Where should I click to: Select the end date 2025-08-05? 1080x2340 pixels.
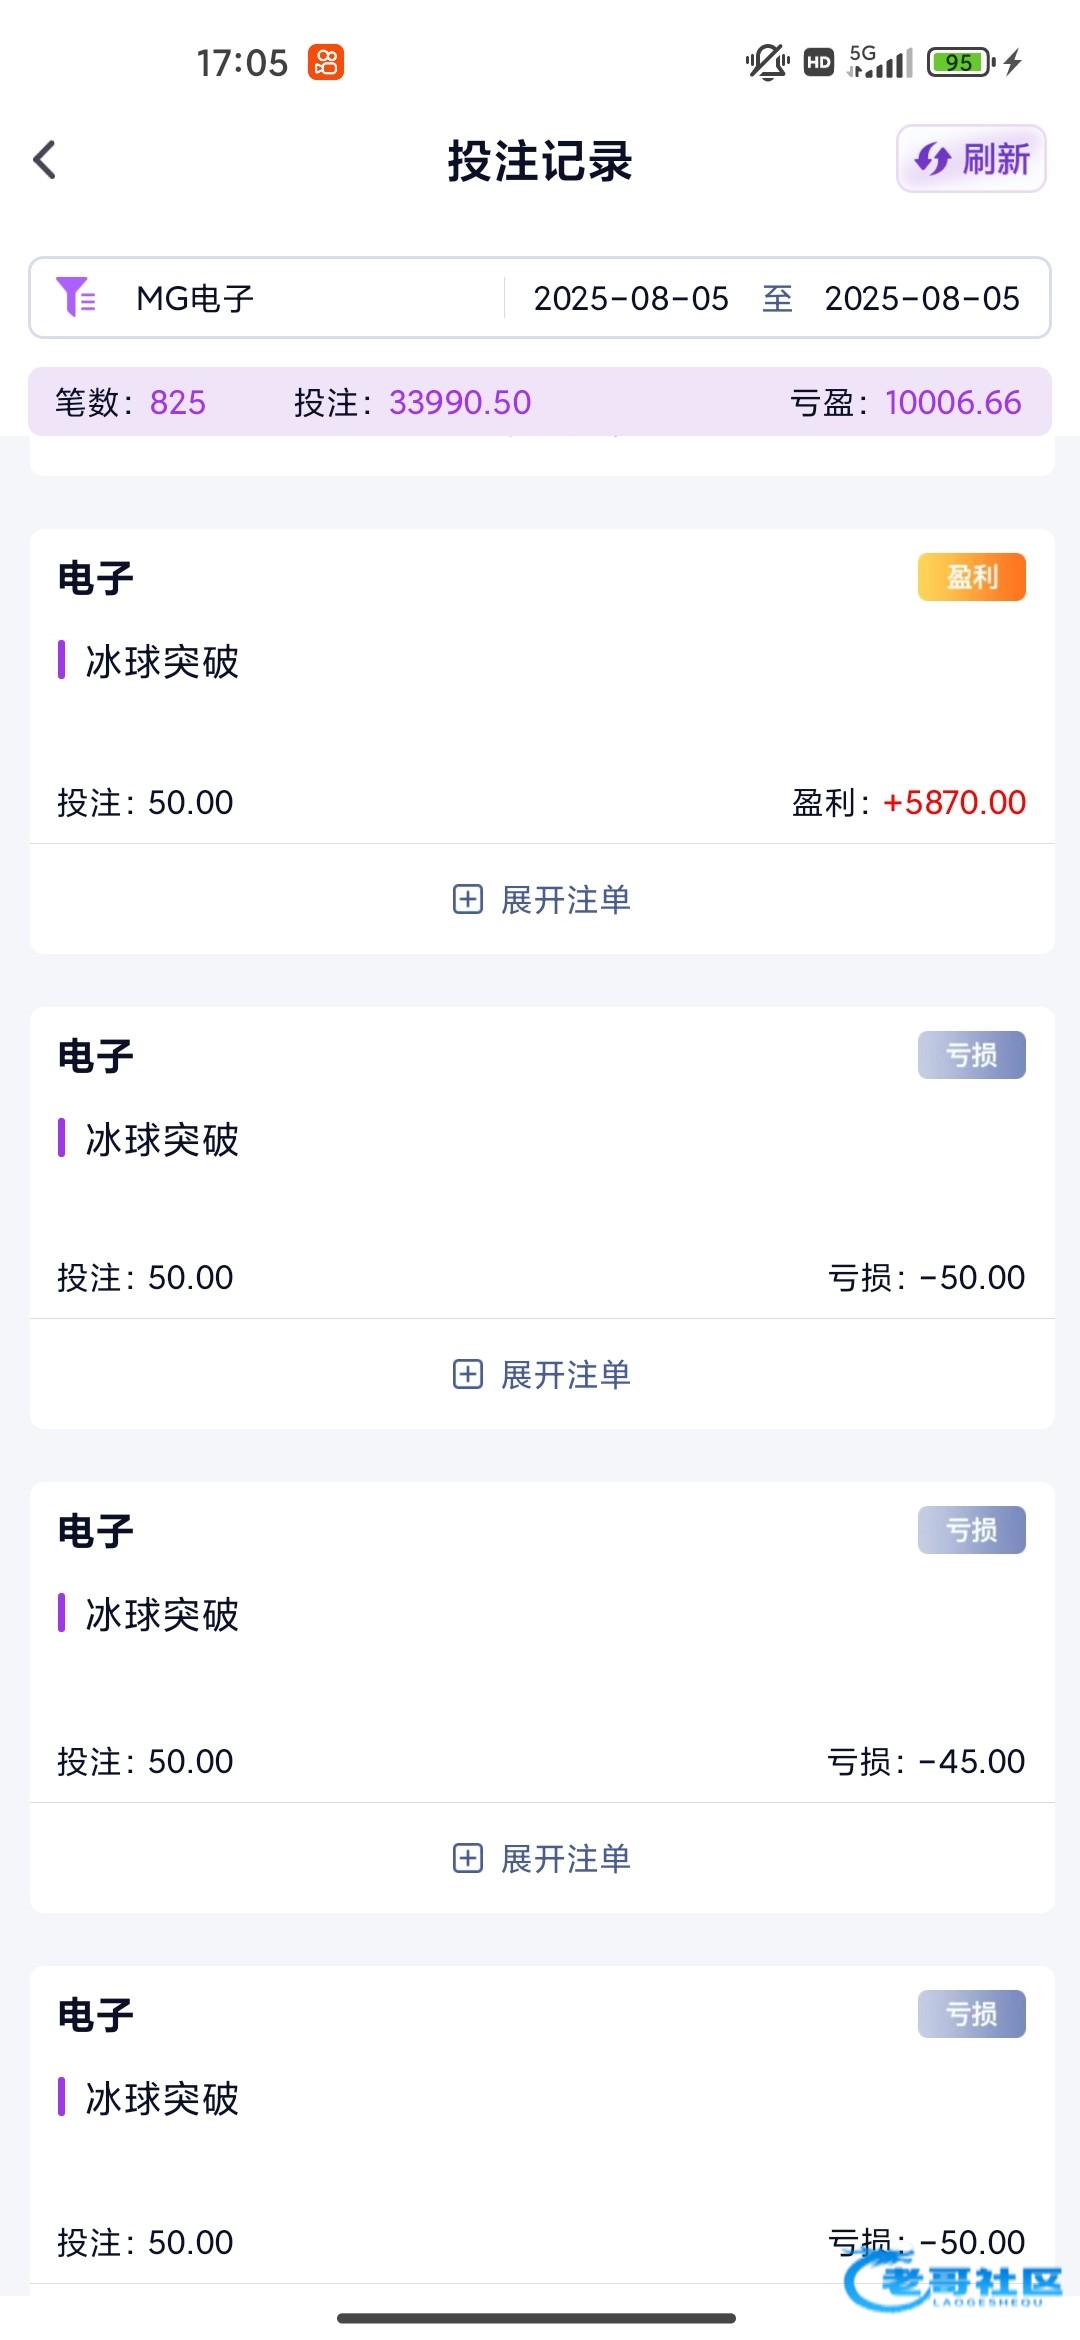click(921, 298)
